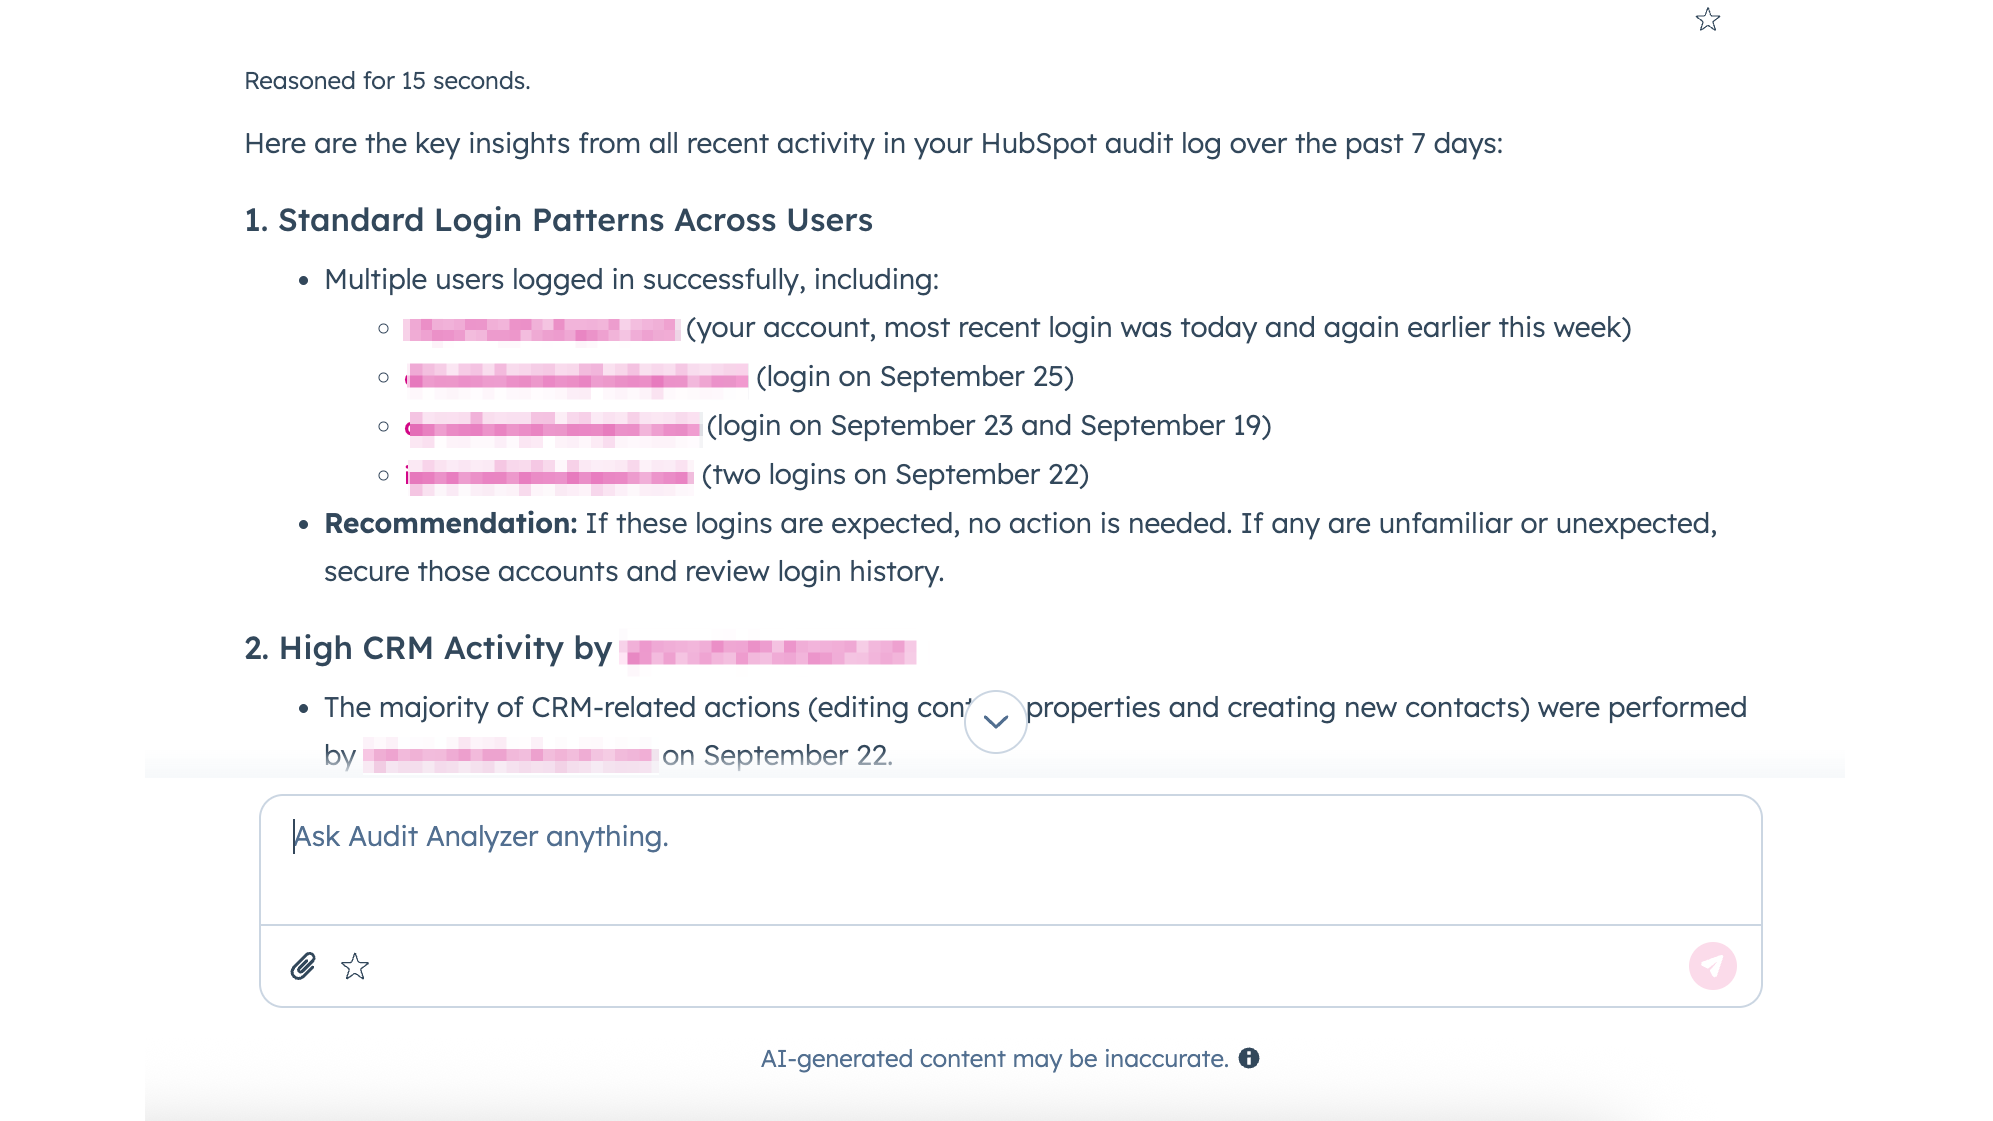Screen dimensions: 1993x1121
Task: Reveal hidden message content via the chevron
Action: 995,721
